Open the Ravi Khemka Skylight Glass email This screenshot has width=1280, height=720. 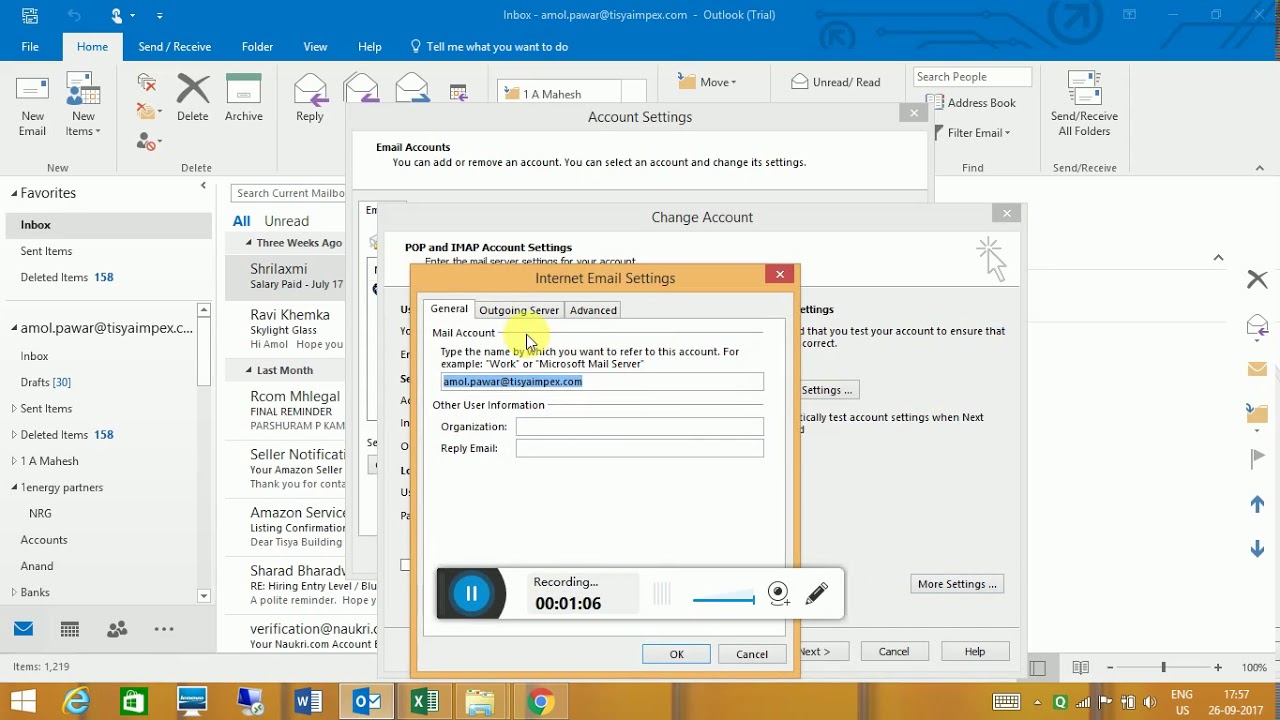[x=285, y=329]
